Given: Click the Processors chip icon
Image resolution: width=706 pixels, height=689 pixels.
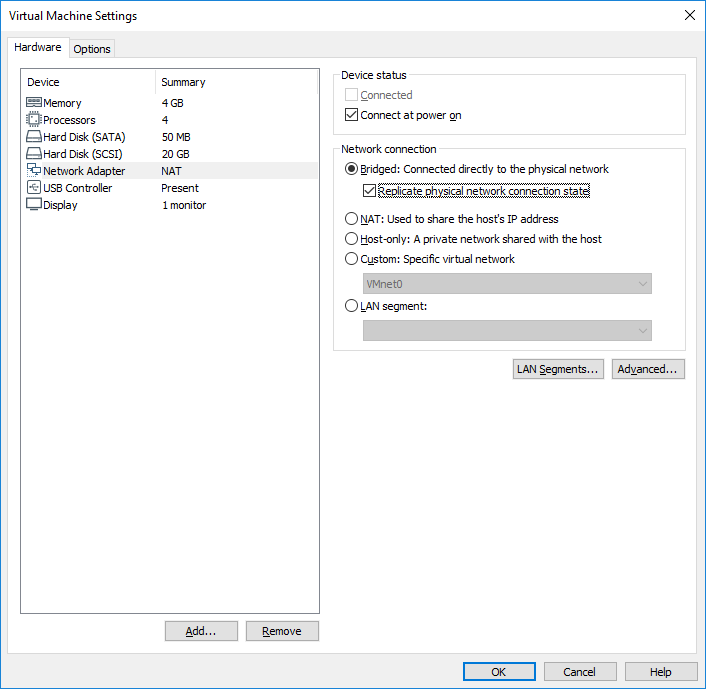Looking at the screenshot, I should click(x=34, y=119).
